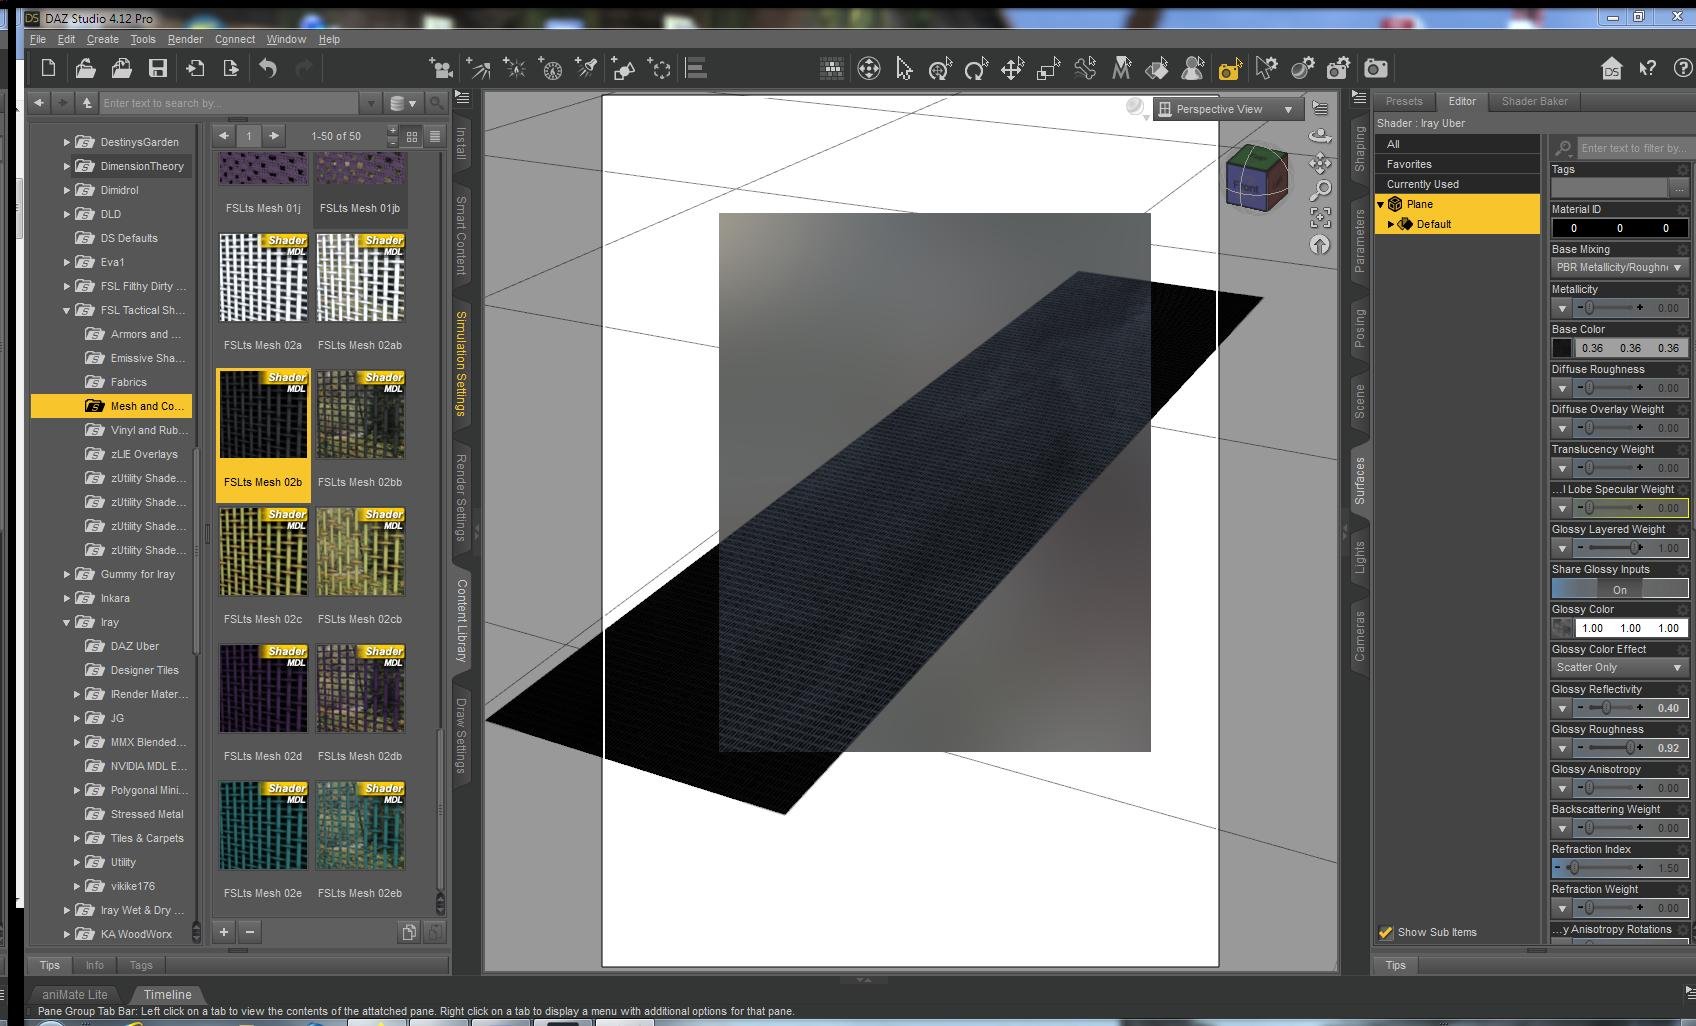The height and width of the screenshot is (1026, 1696).
Task: Select the Rotate tool
Action: [x=975, y=68]
